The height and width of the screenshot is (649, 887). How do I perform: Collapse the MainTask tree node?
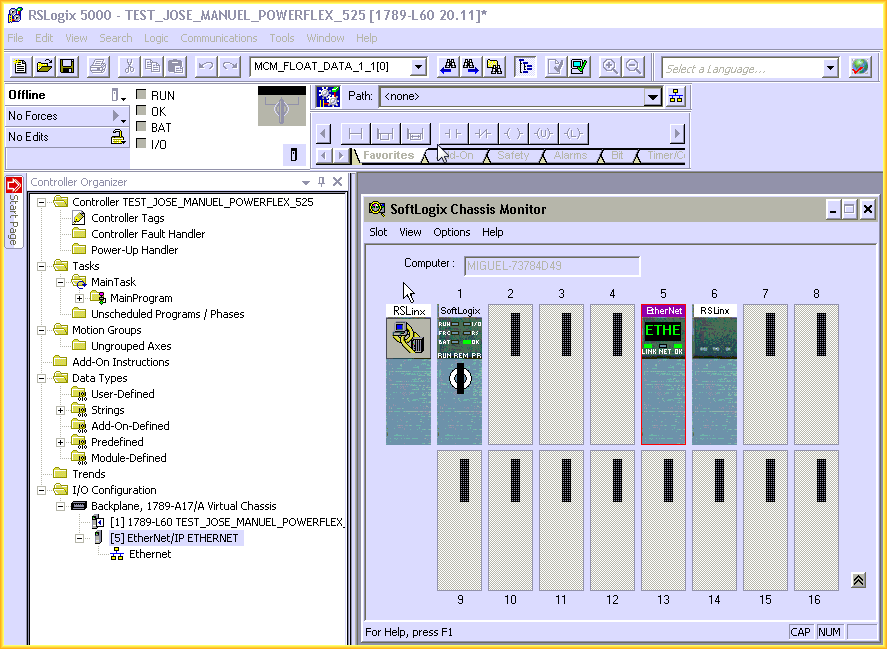pyautogui.click(x=61, y=282)
